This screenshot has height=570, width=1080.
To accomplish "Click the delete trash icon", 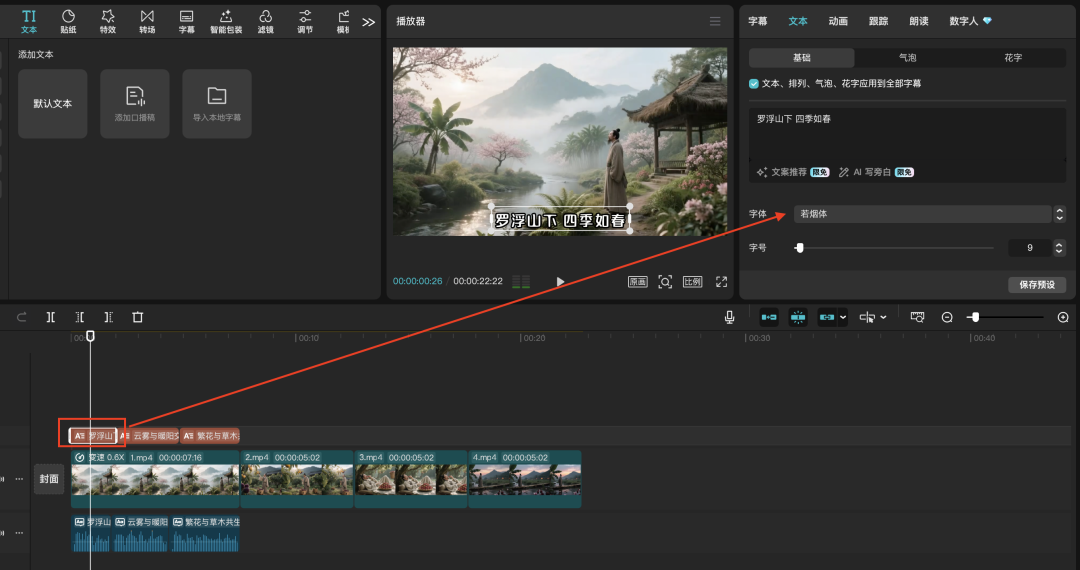I will pos(138,317).
